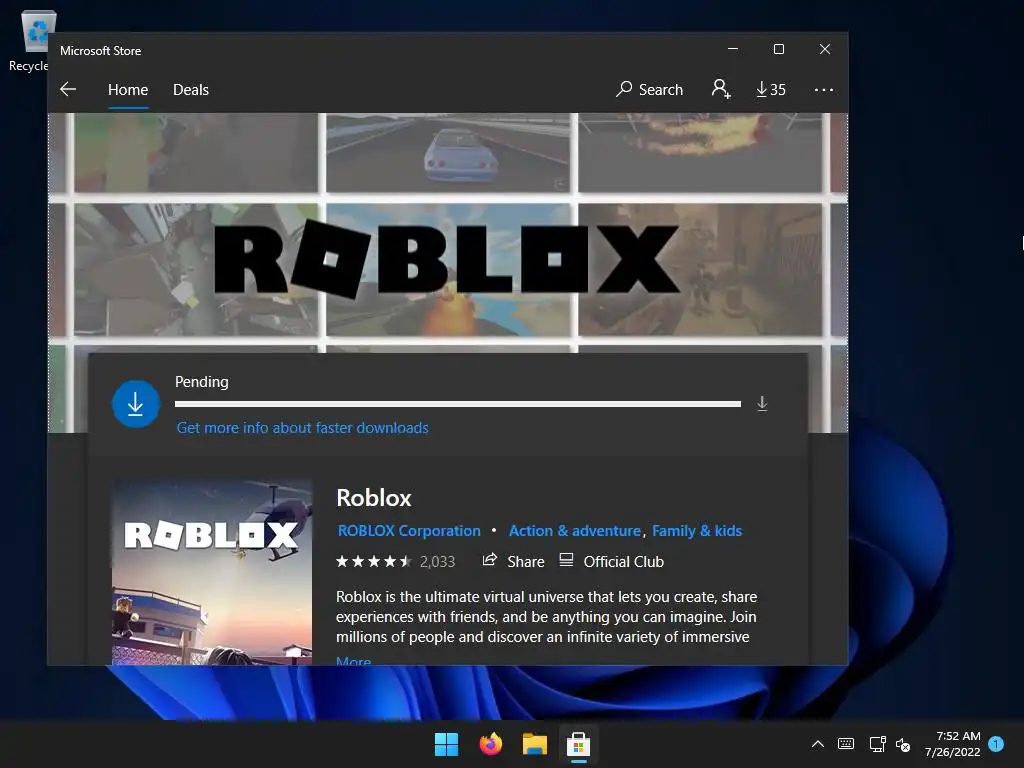Click the Pending status text
This screenshot has width=1024, height=768.
point(202,382)
